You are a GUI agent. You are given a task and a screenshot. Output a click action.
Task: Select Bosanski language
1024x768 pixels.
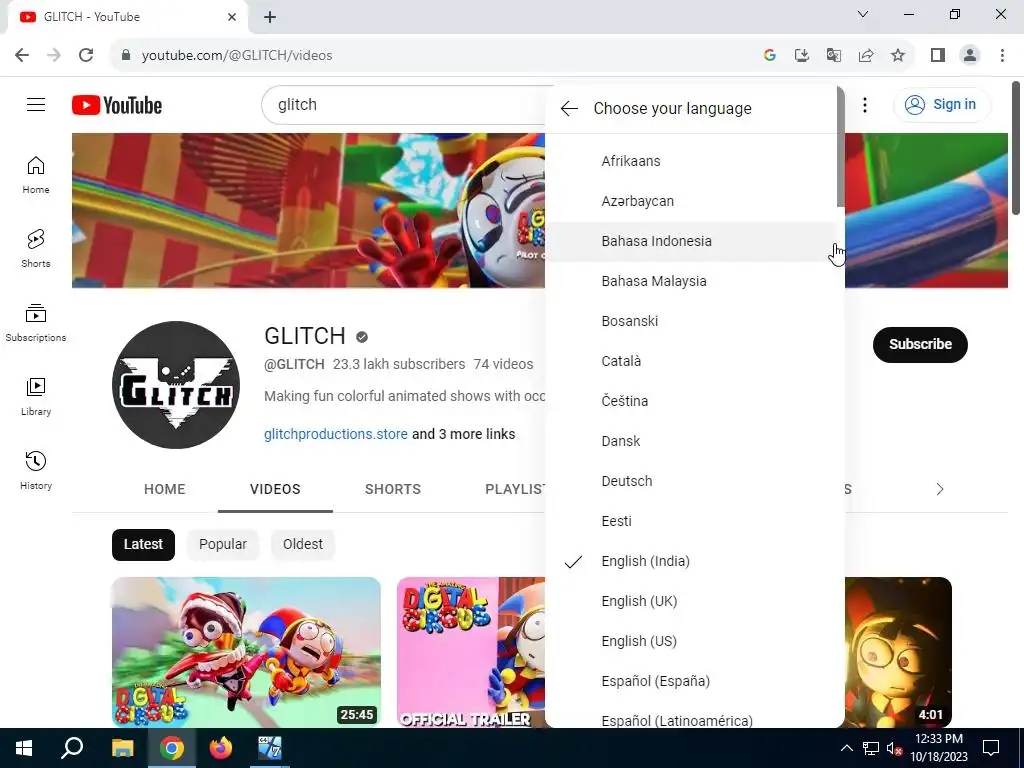click(691, 321)
